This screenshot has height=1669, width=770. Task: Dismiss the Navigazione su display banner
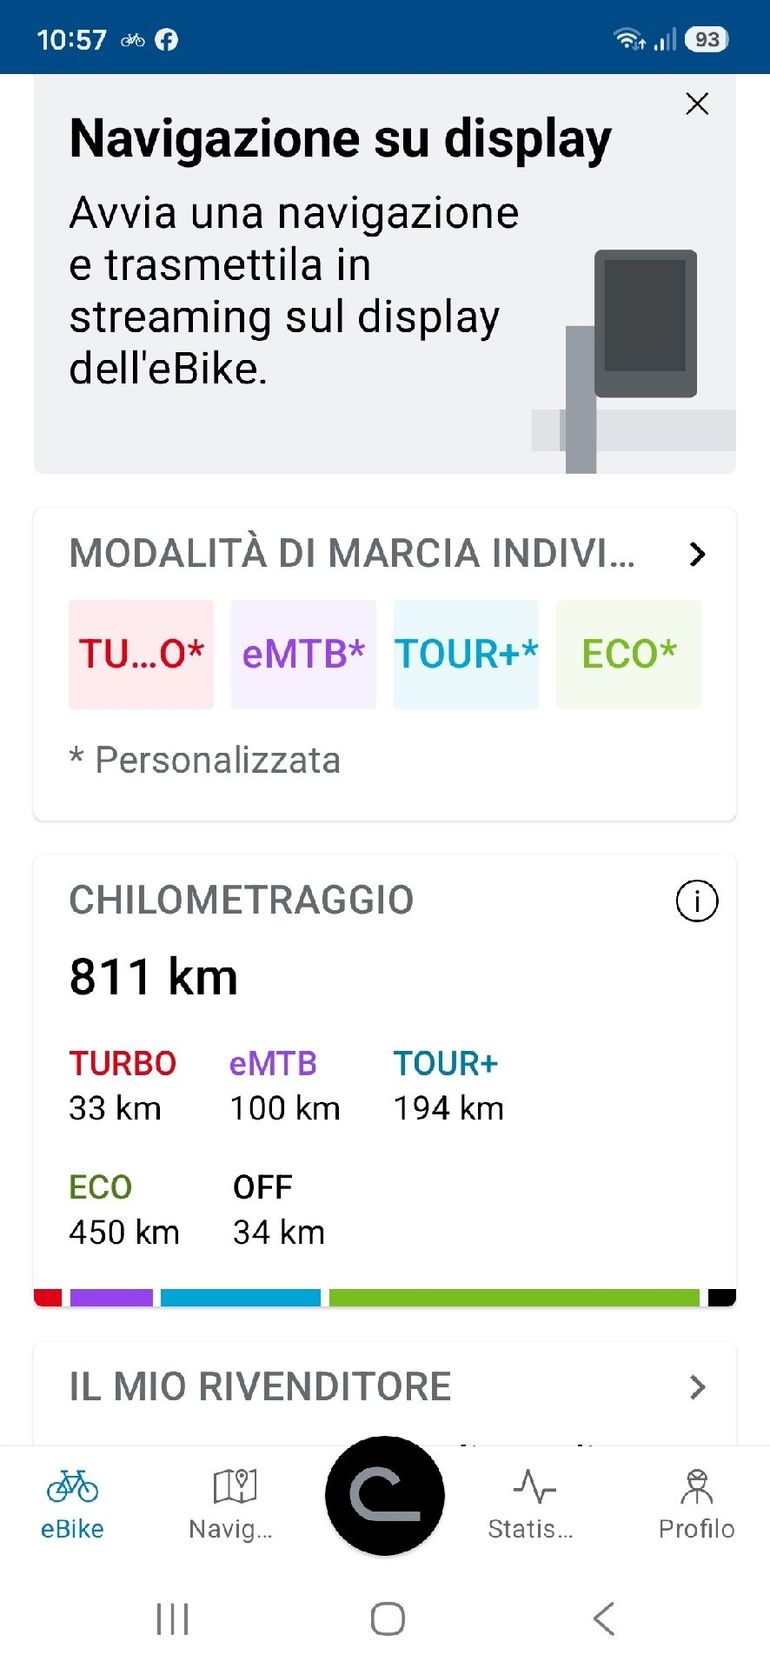[697, 104]
